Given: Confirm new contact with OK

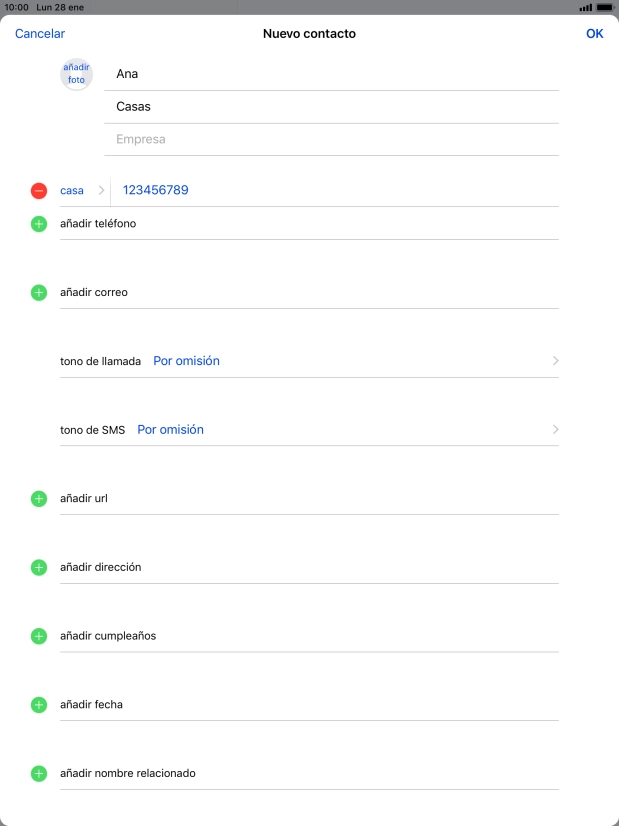Looking at the screenshot, I should [594, 34].
